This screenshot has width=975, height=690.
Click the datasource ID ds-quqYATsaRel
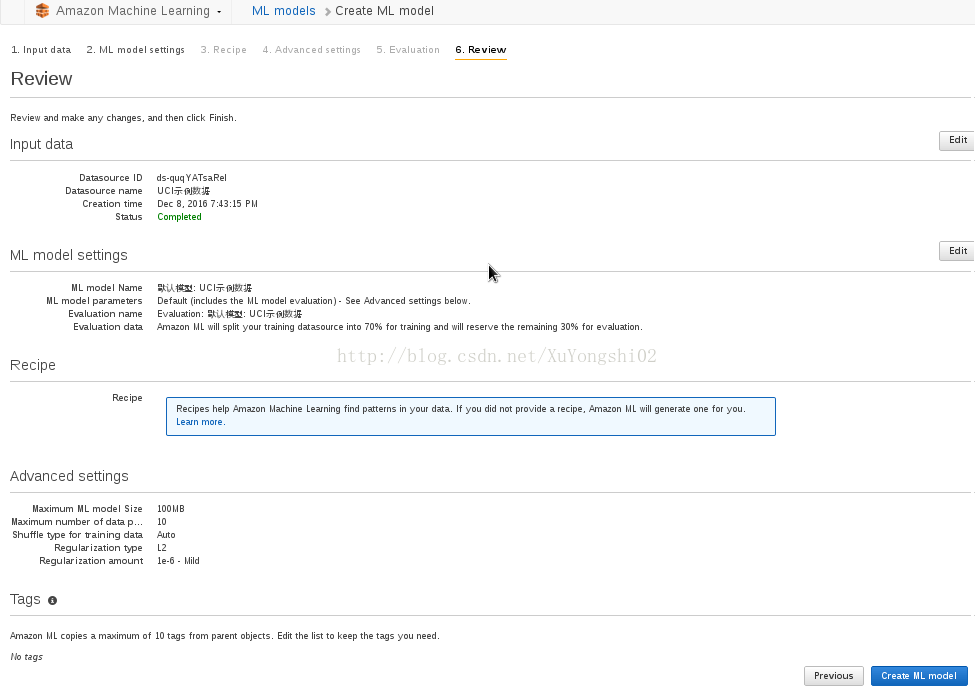192,178
